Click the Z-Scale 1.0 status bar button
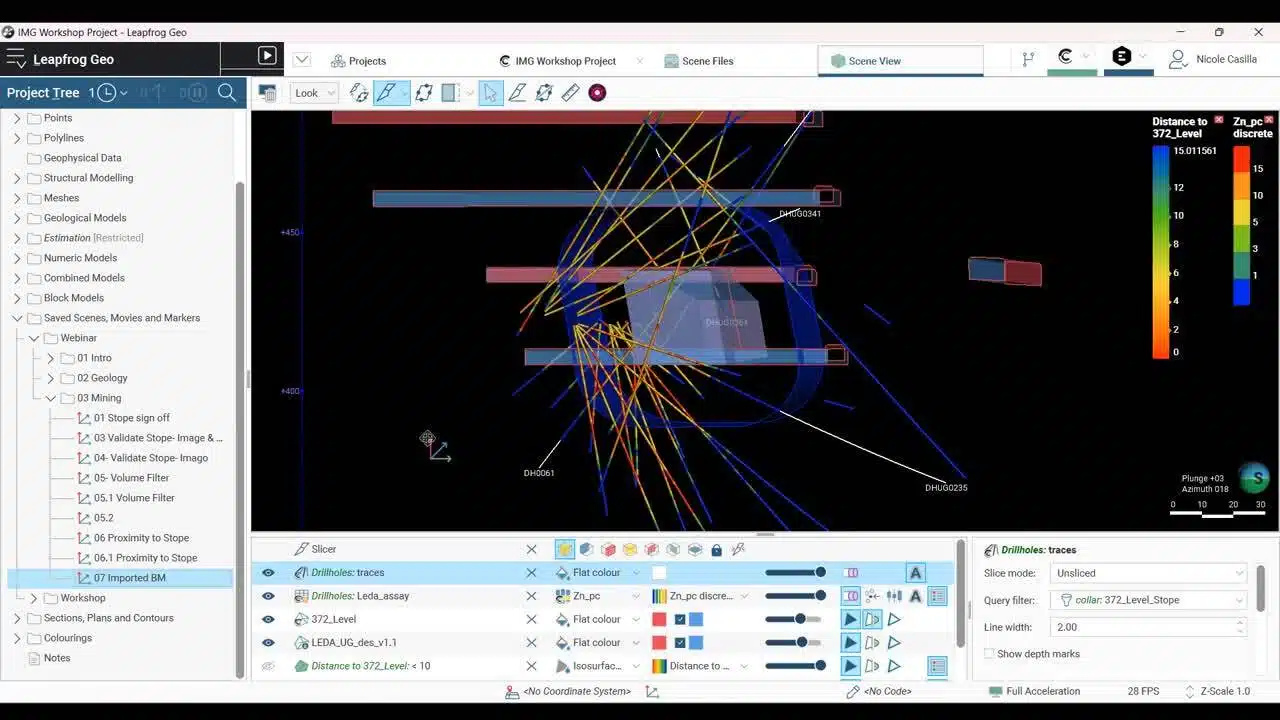This screenshot has height=720, width=1280. tap(1217, 691)
